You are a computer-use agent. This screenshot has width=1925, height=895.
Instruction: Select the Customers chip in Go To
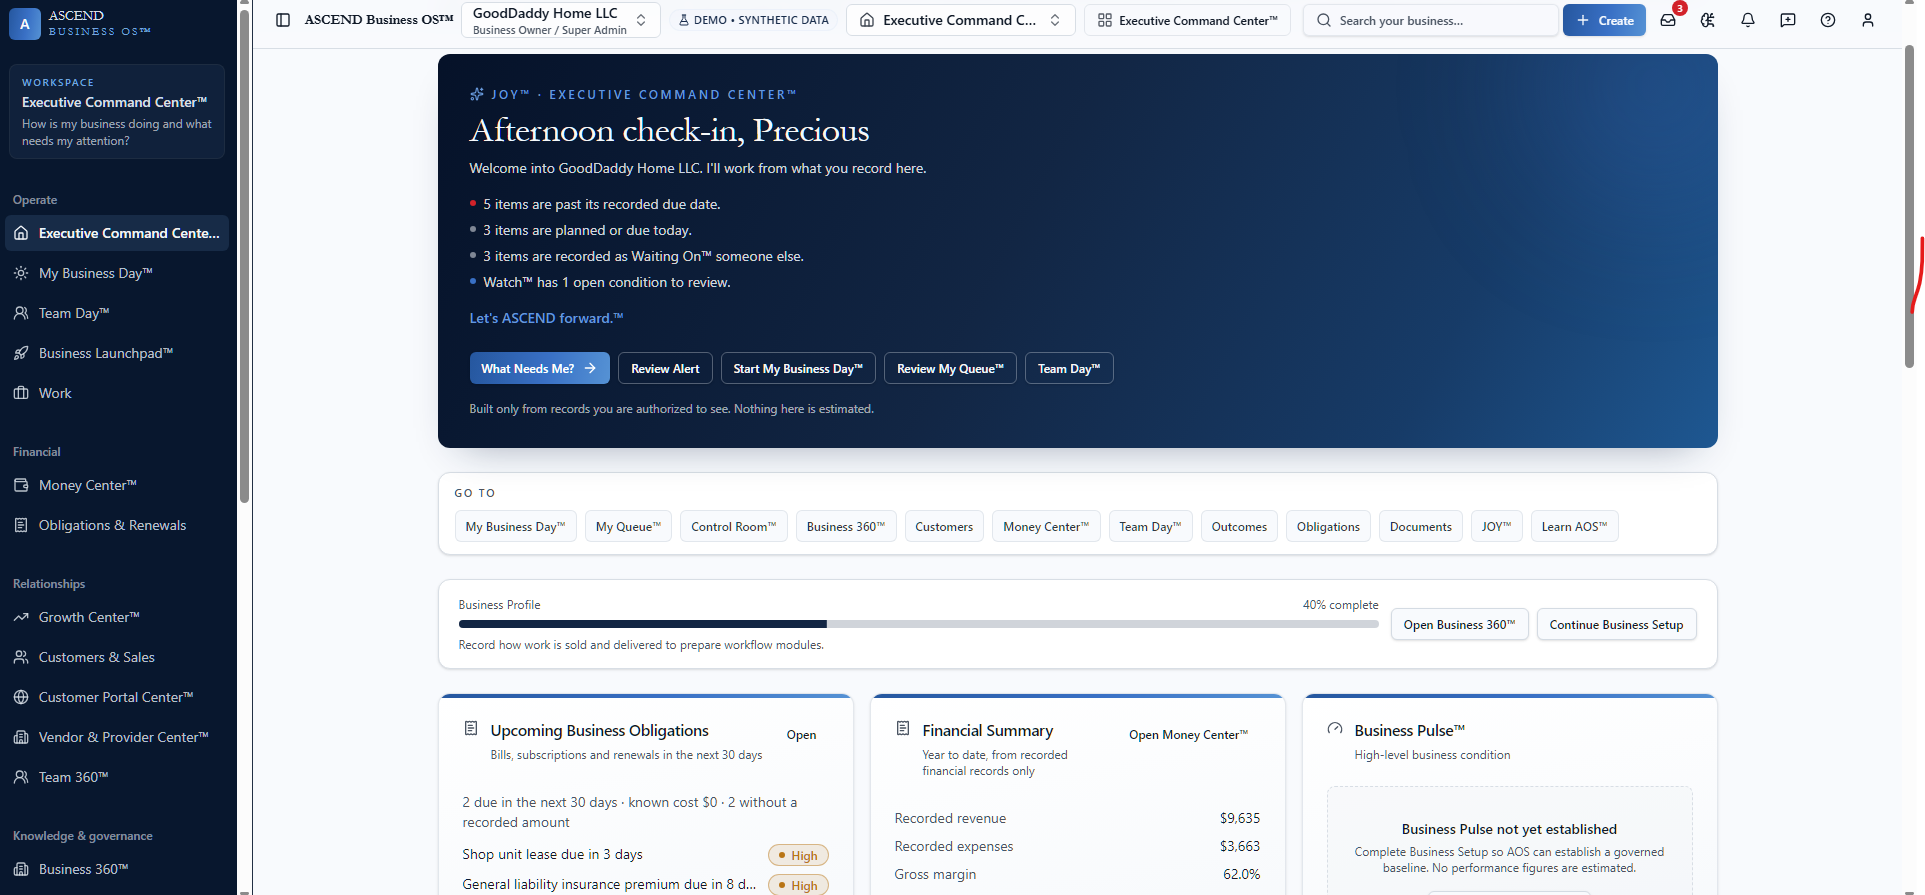tap(944, 526)
